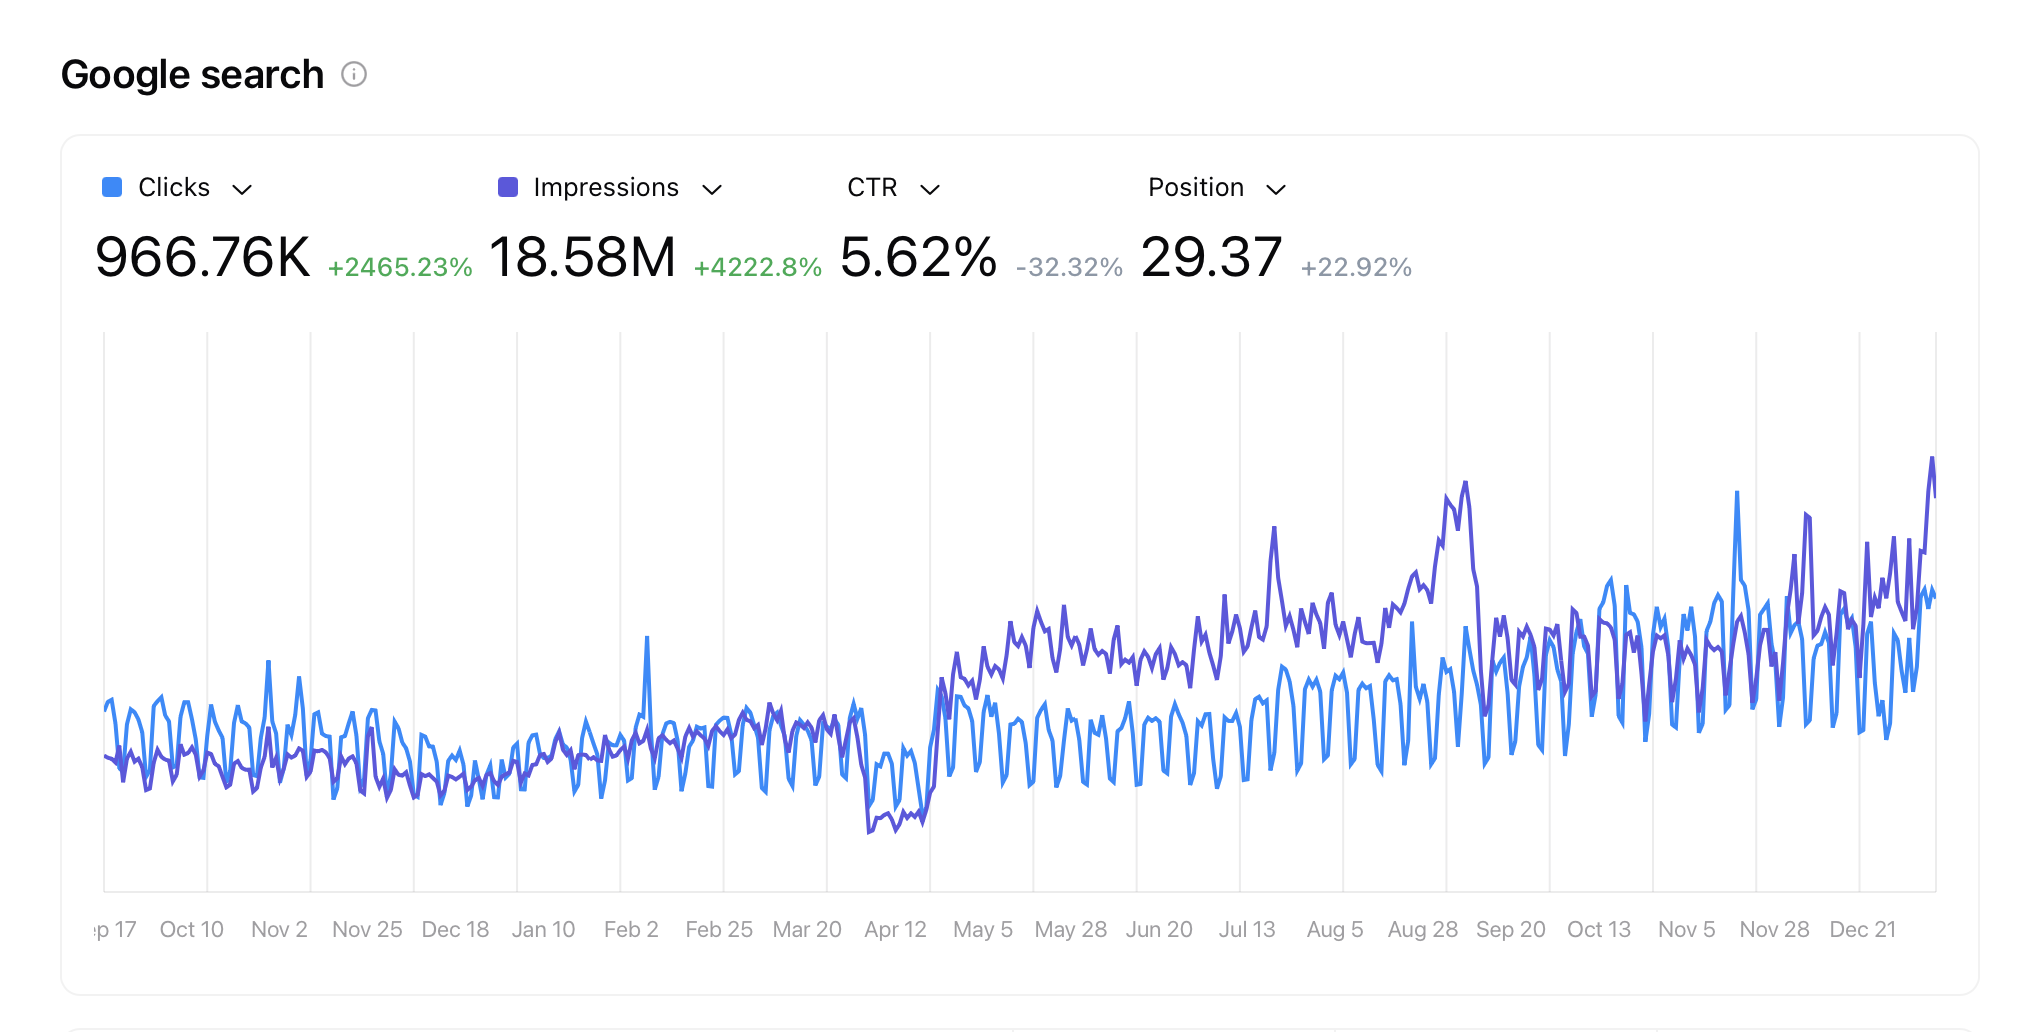Click the +22.92% change figure
2032x1032 pixels.
pos(1356,267)
